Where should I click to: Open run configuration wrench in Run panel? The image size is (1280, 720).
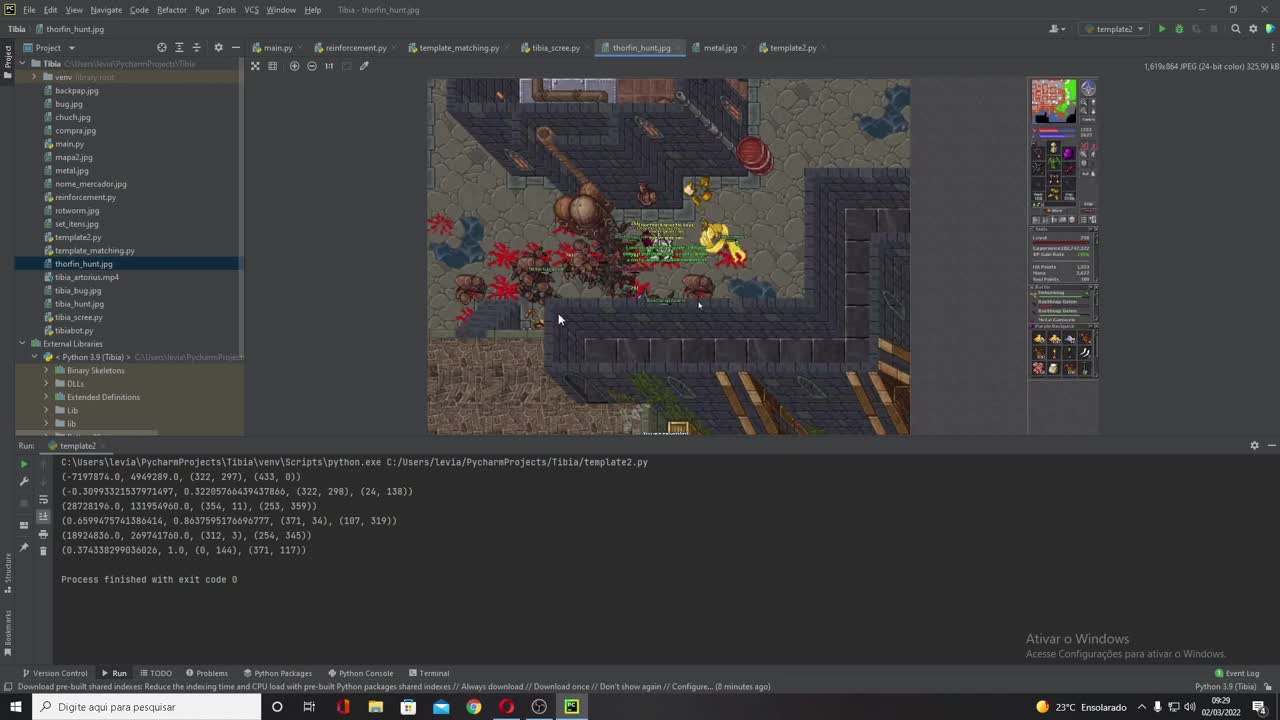24,482
